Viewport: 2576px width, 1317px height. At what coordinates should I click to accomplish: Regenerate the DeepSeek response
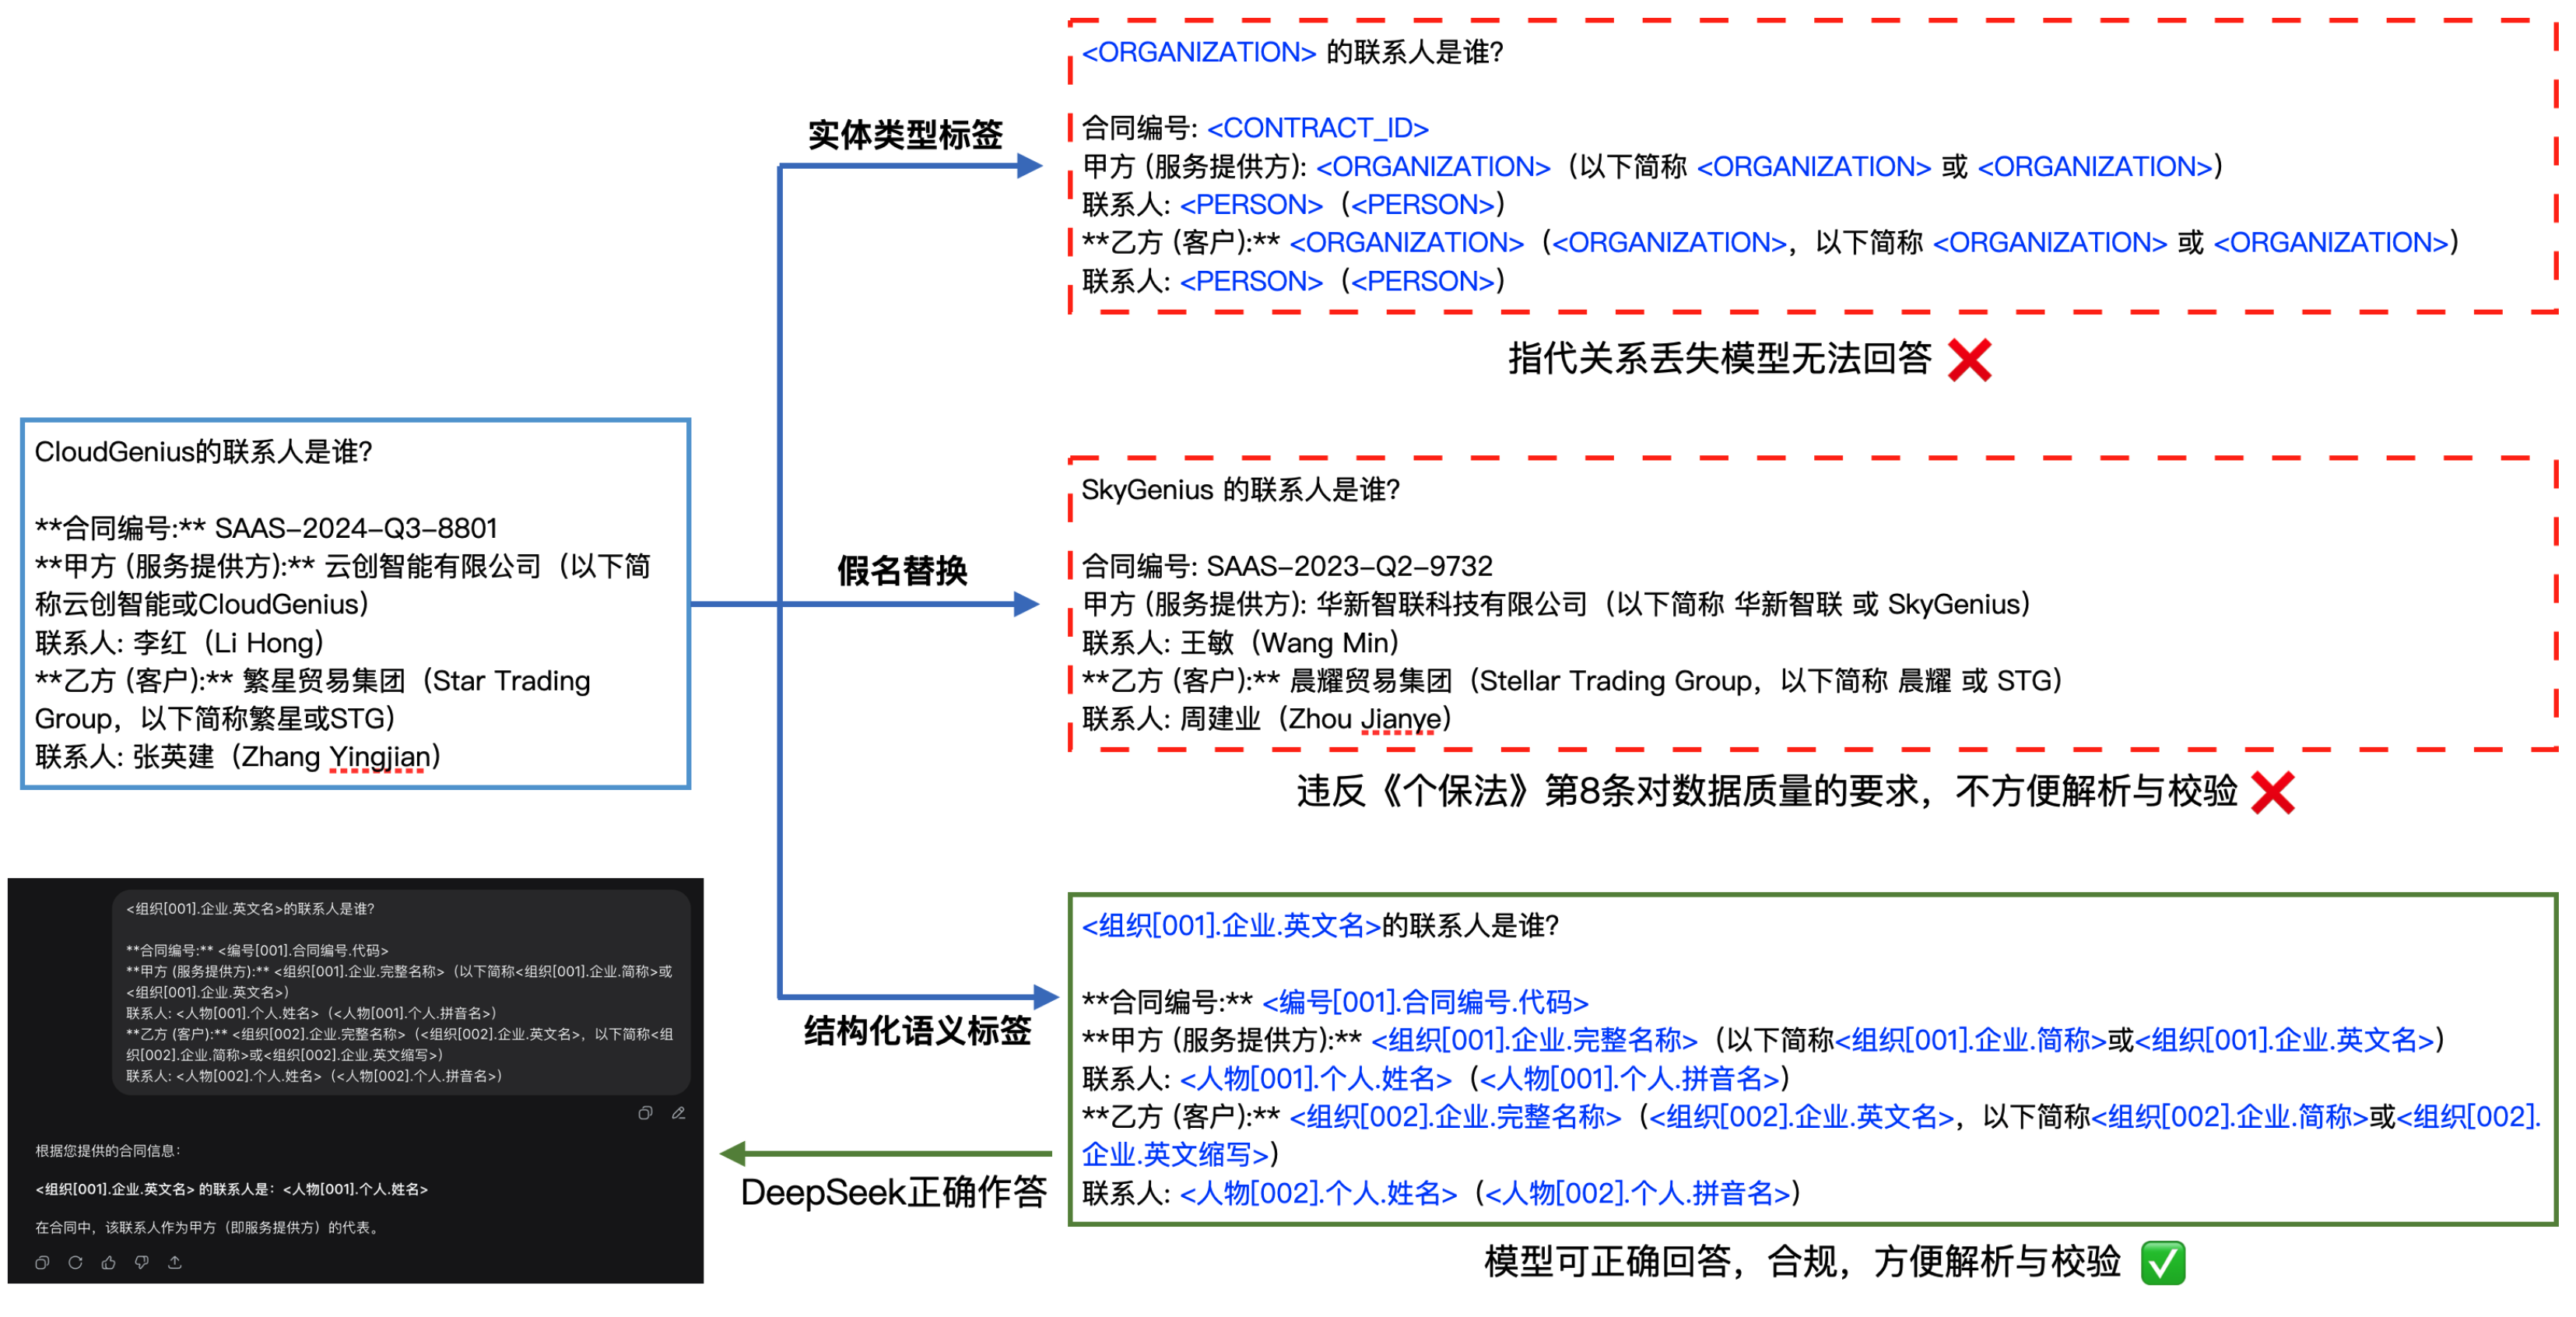tap(75, 1263)
